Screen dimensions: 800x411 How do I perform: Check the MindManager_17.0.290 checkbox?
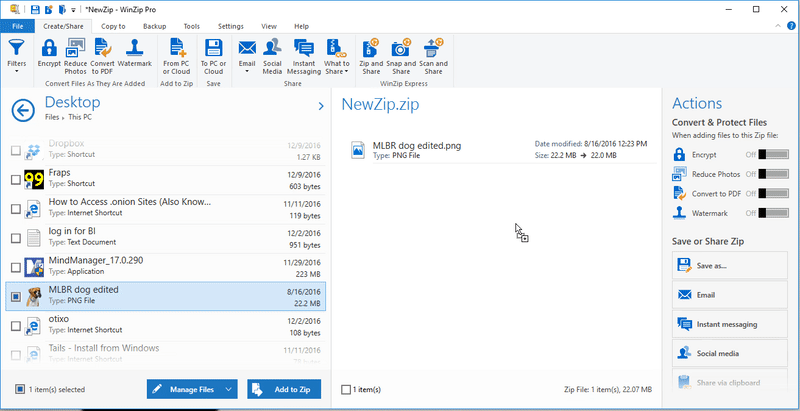[16, 267]
